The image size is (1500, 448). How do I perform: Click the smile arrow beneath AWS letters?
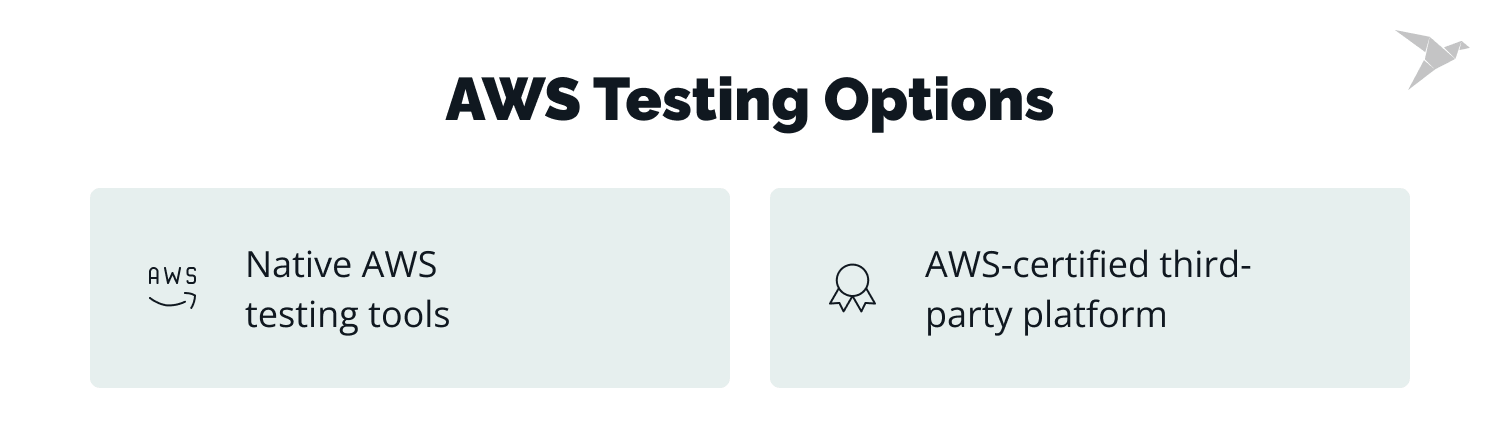(173, 301)
